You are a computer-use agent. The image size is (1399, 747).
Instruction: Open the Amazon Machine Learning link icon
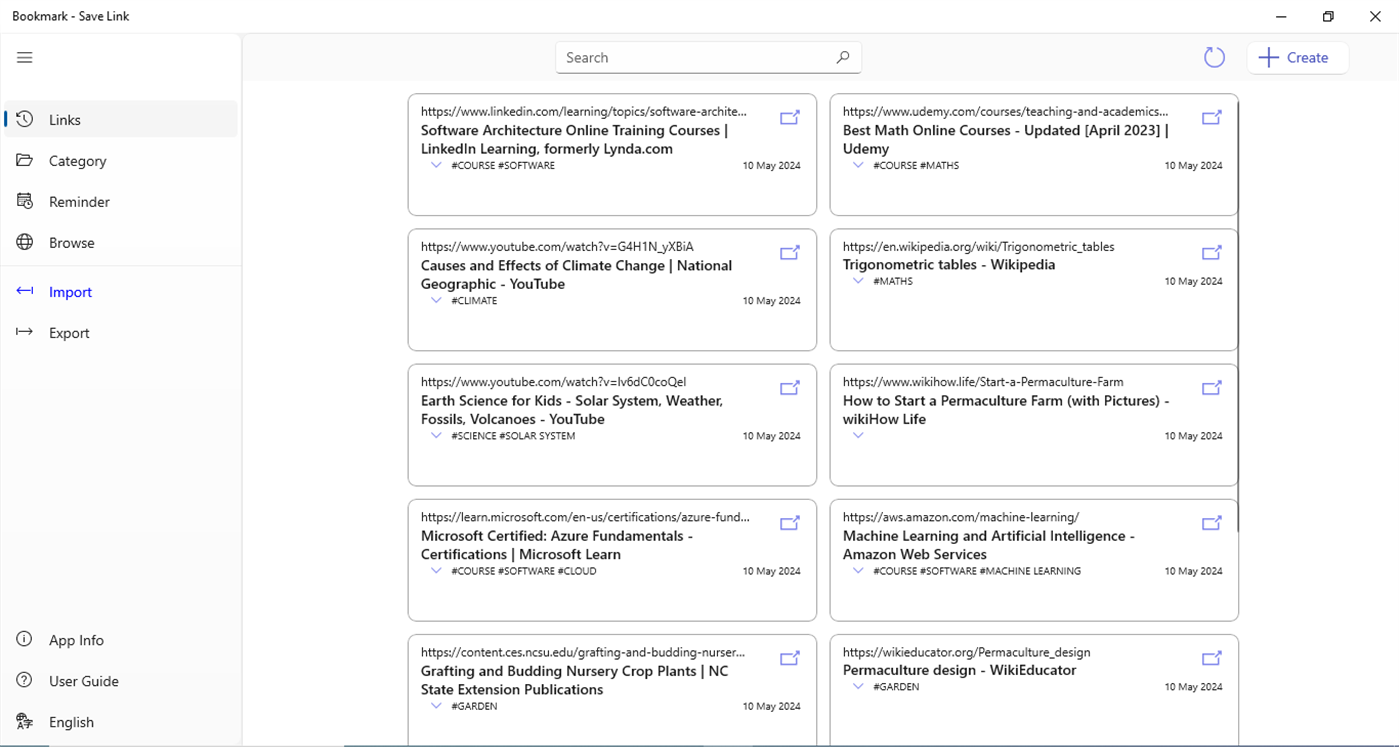(1211, 523)
